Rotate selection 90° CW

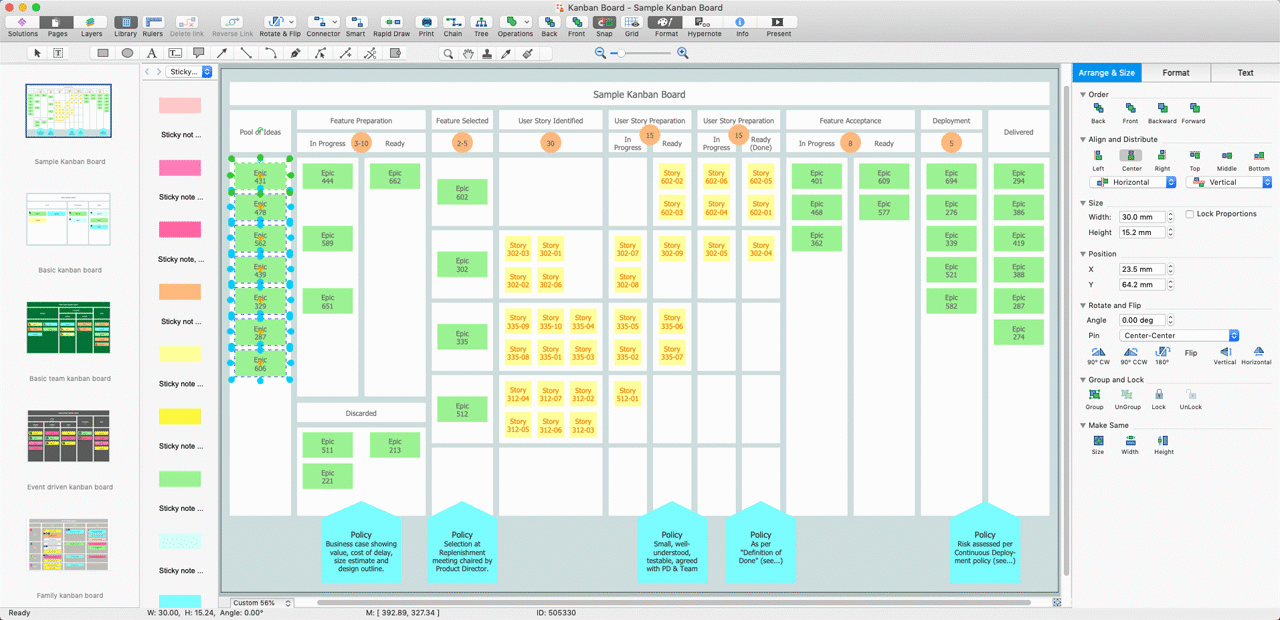click(1099, 352)
